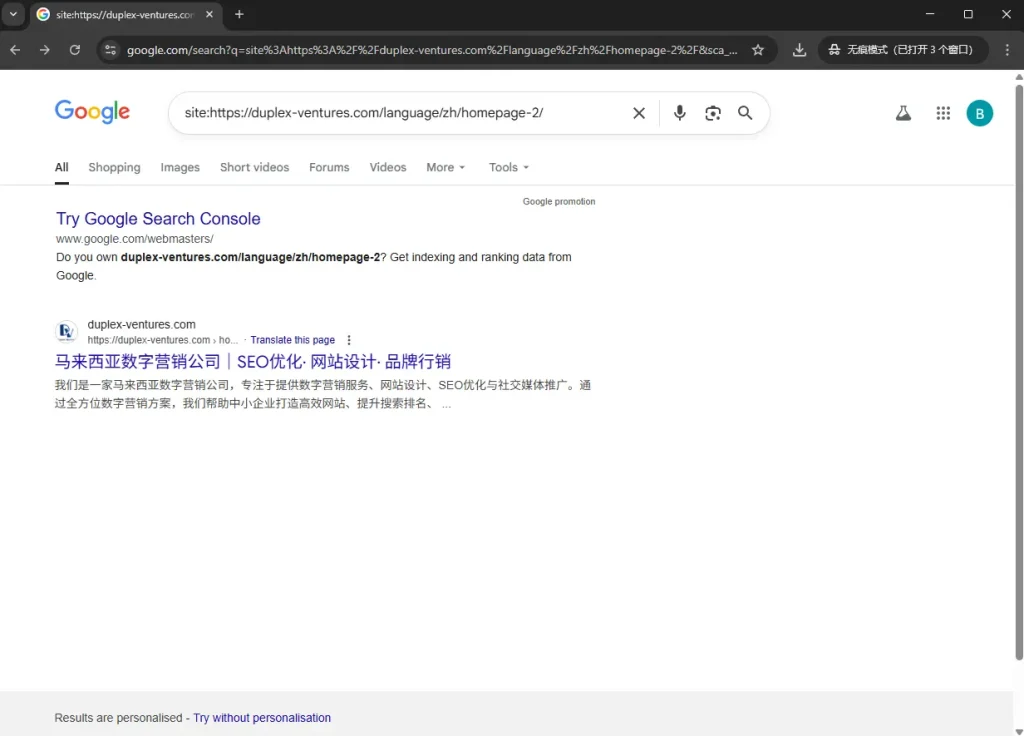
Task: Click Translate this page for the result
Action: click(x=292, y=340)
